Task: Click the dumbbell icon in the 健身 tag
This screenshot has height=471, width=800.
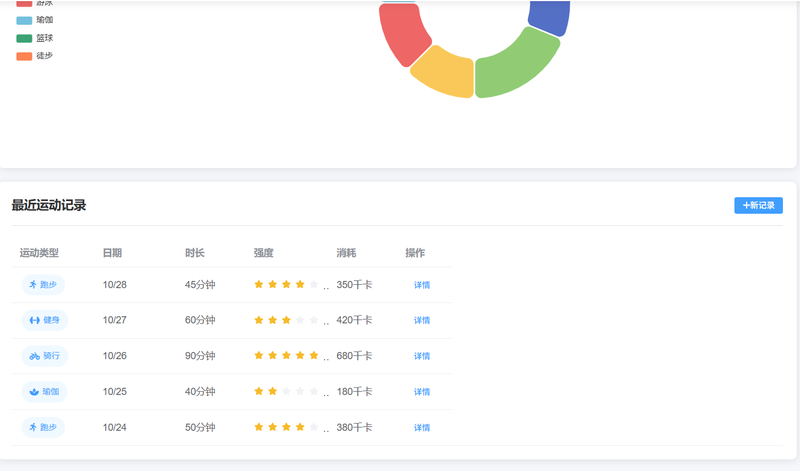Action: click(35, 320)
